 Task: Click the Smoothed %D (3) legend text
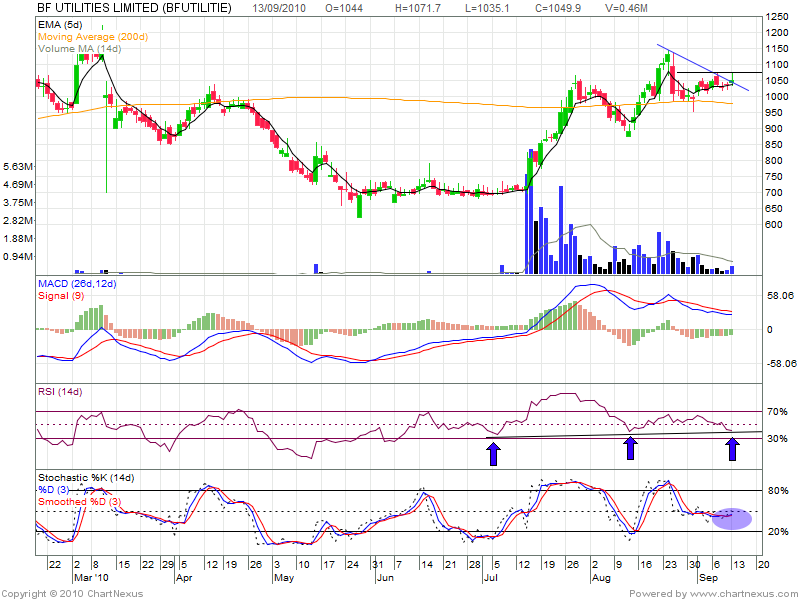click(x=79, y=501)
